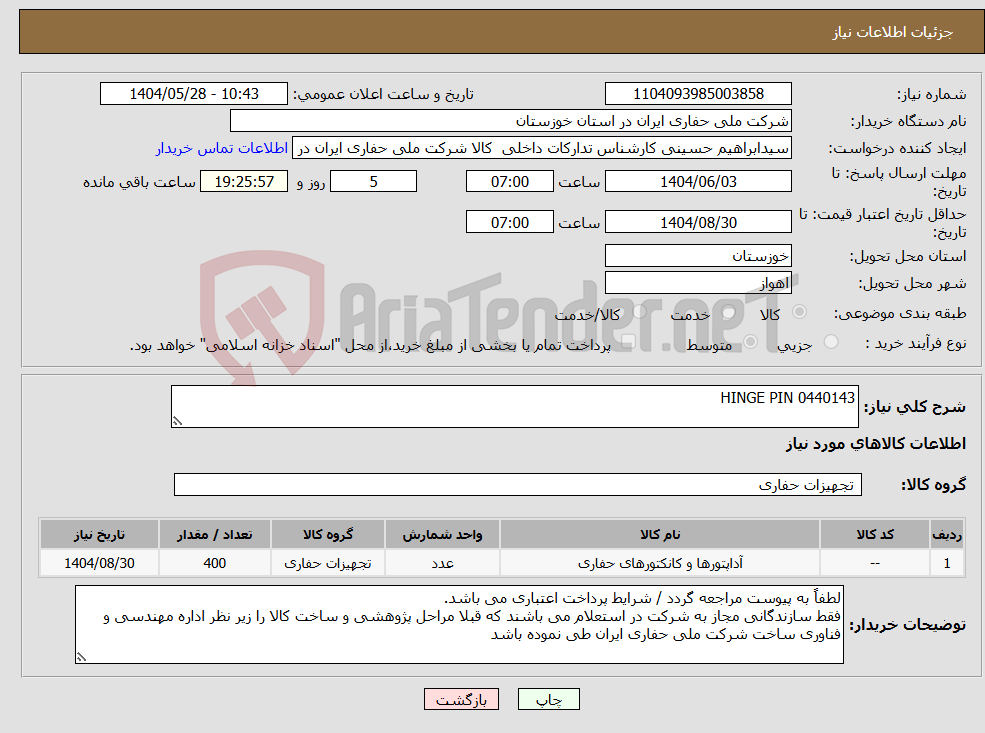985x733 pixels.
Task: Click the countdown timer 19:25:57
Action: click(x=244, y=182)
